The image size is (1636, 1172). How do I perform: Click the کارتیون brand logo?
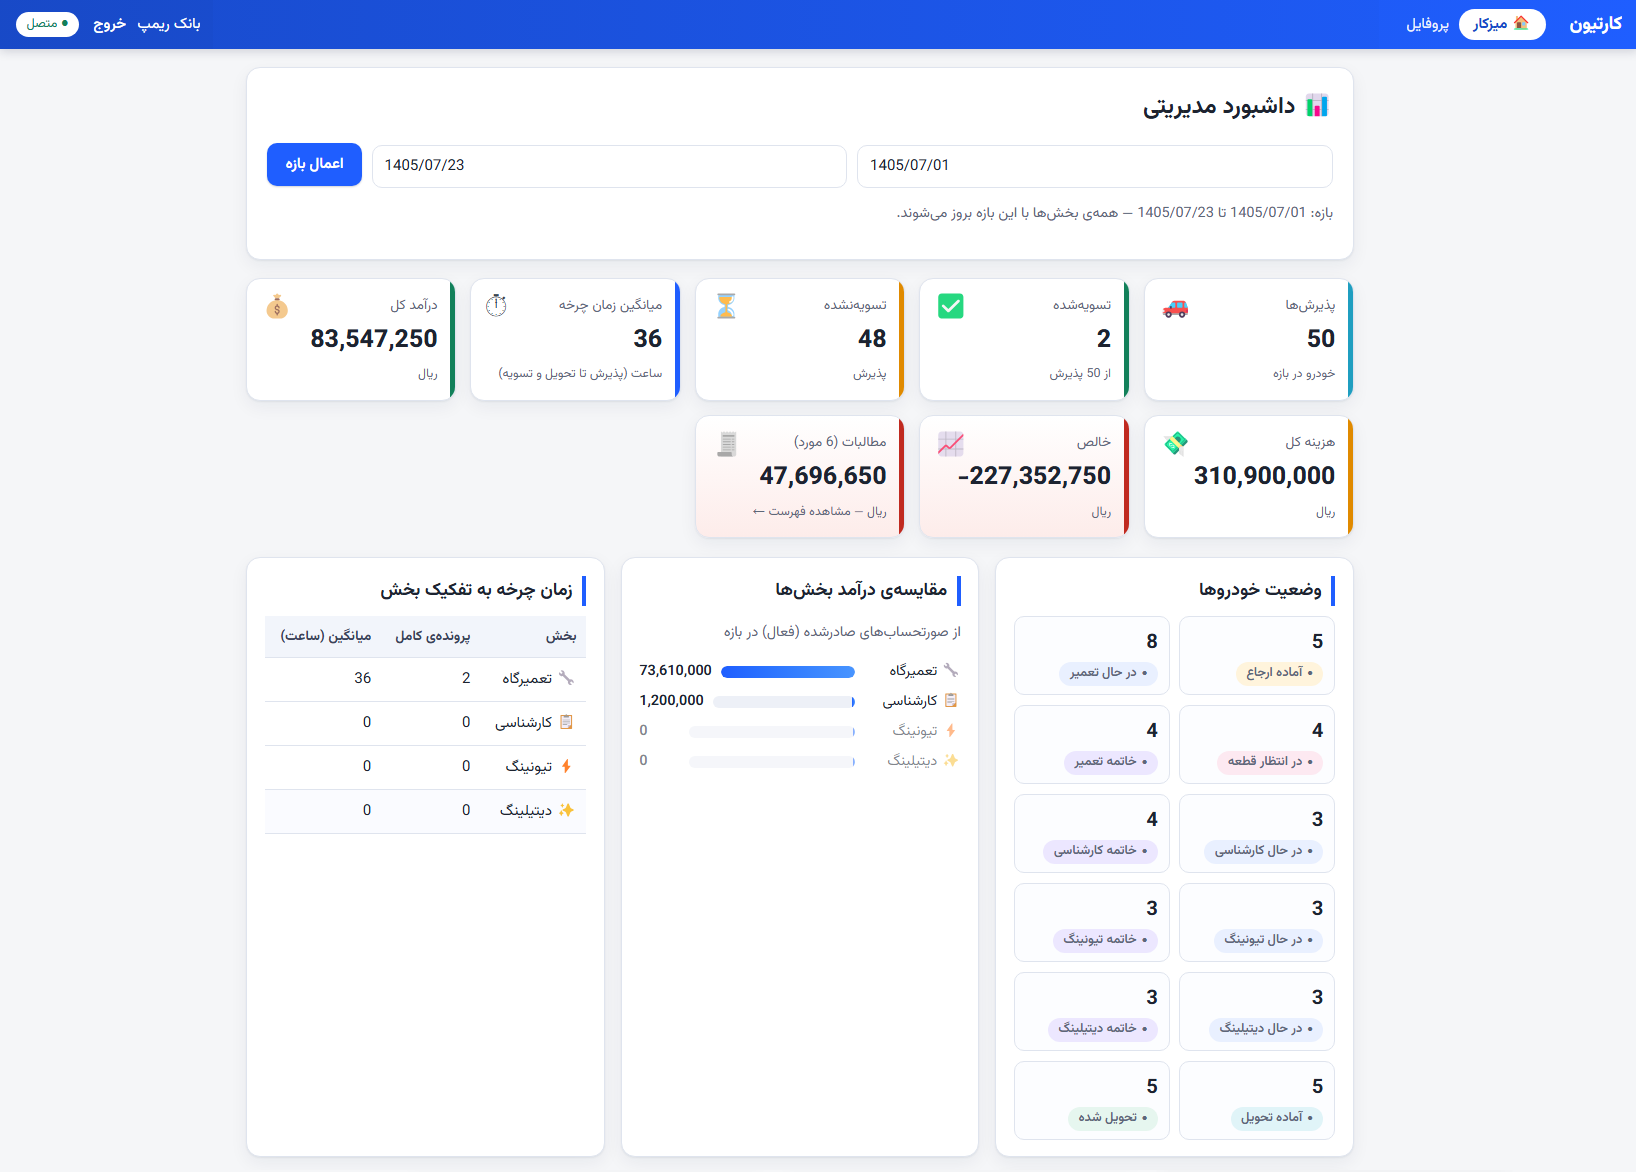pos(1596,24)
